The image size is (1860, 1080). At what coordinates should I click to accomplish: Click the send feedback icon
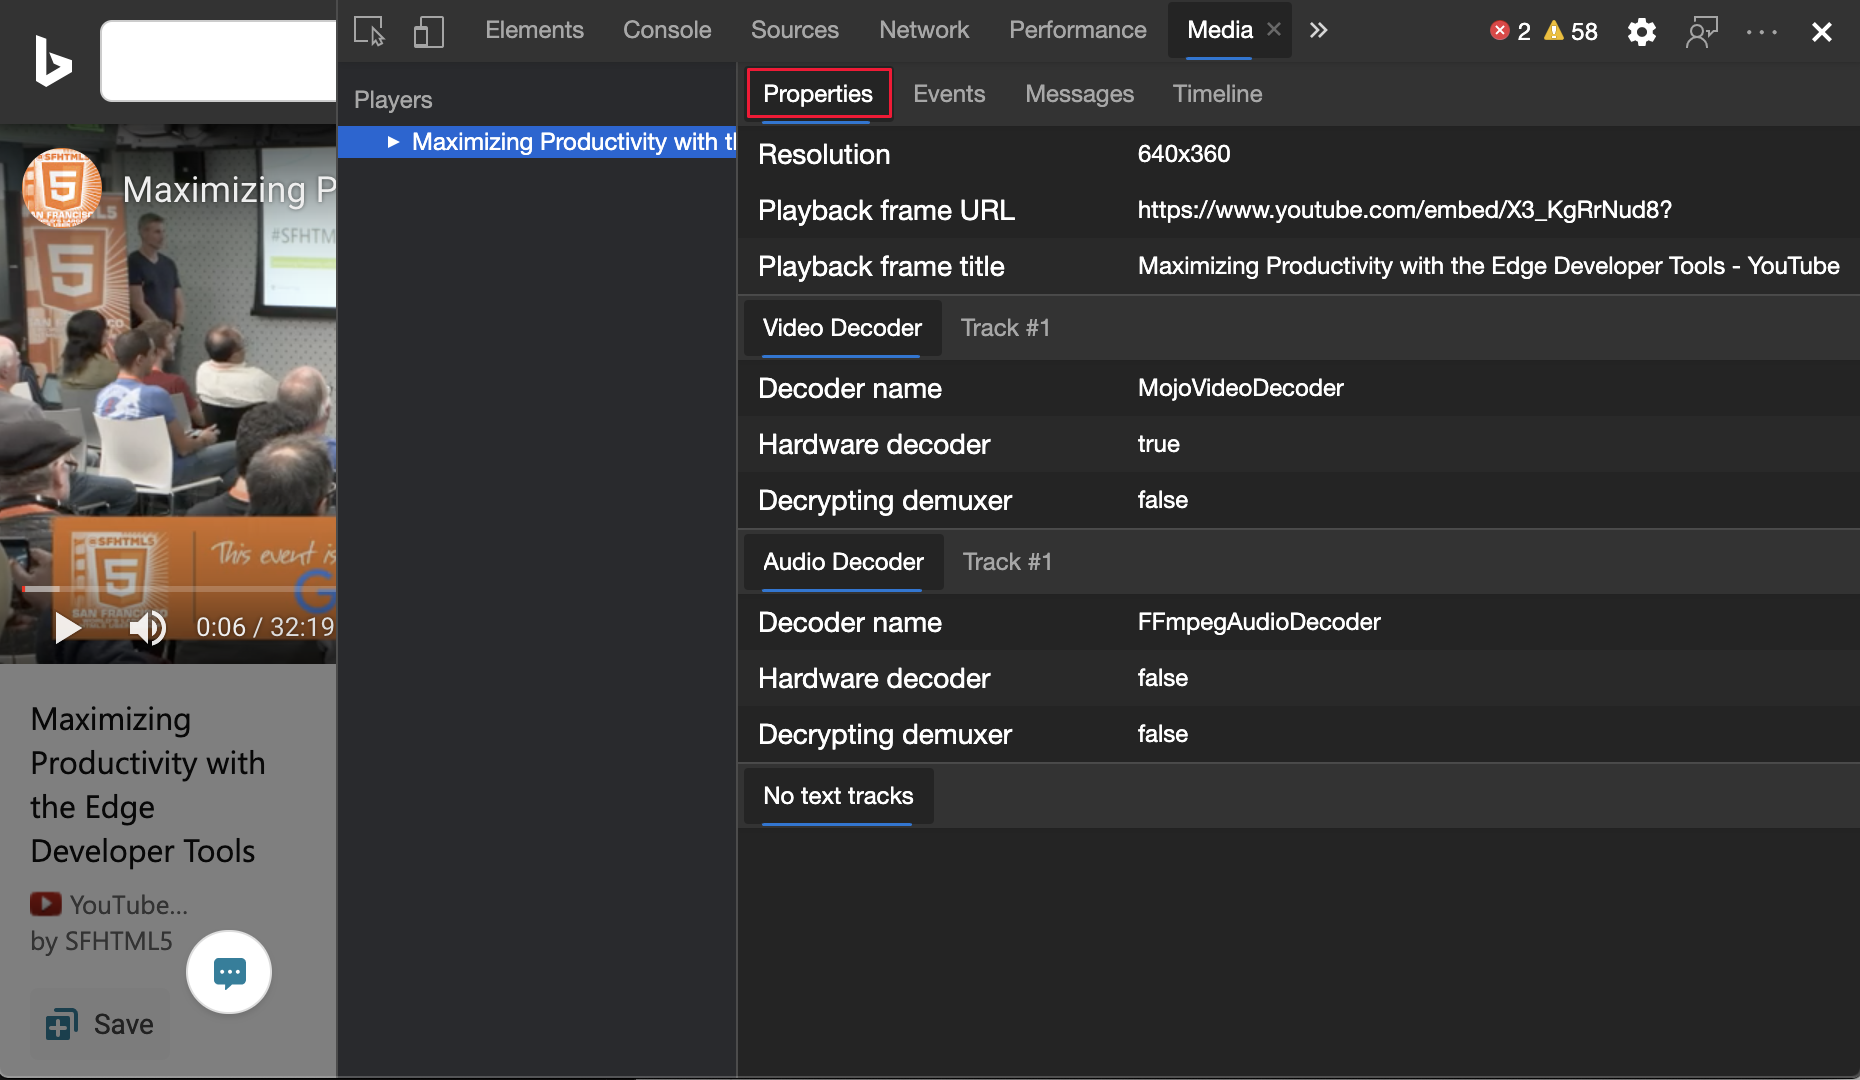click(1701, 32)
